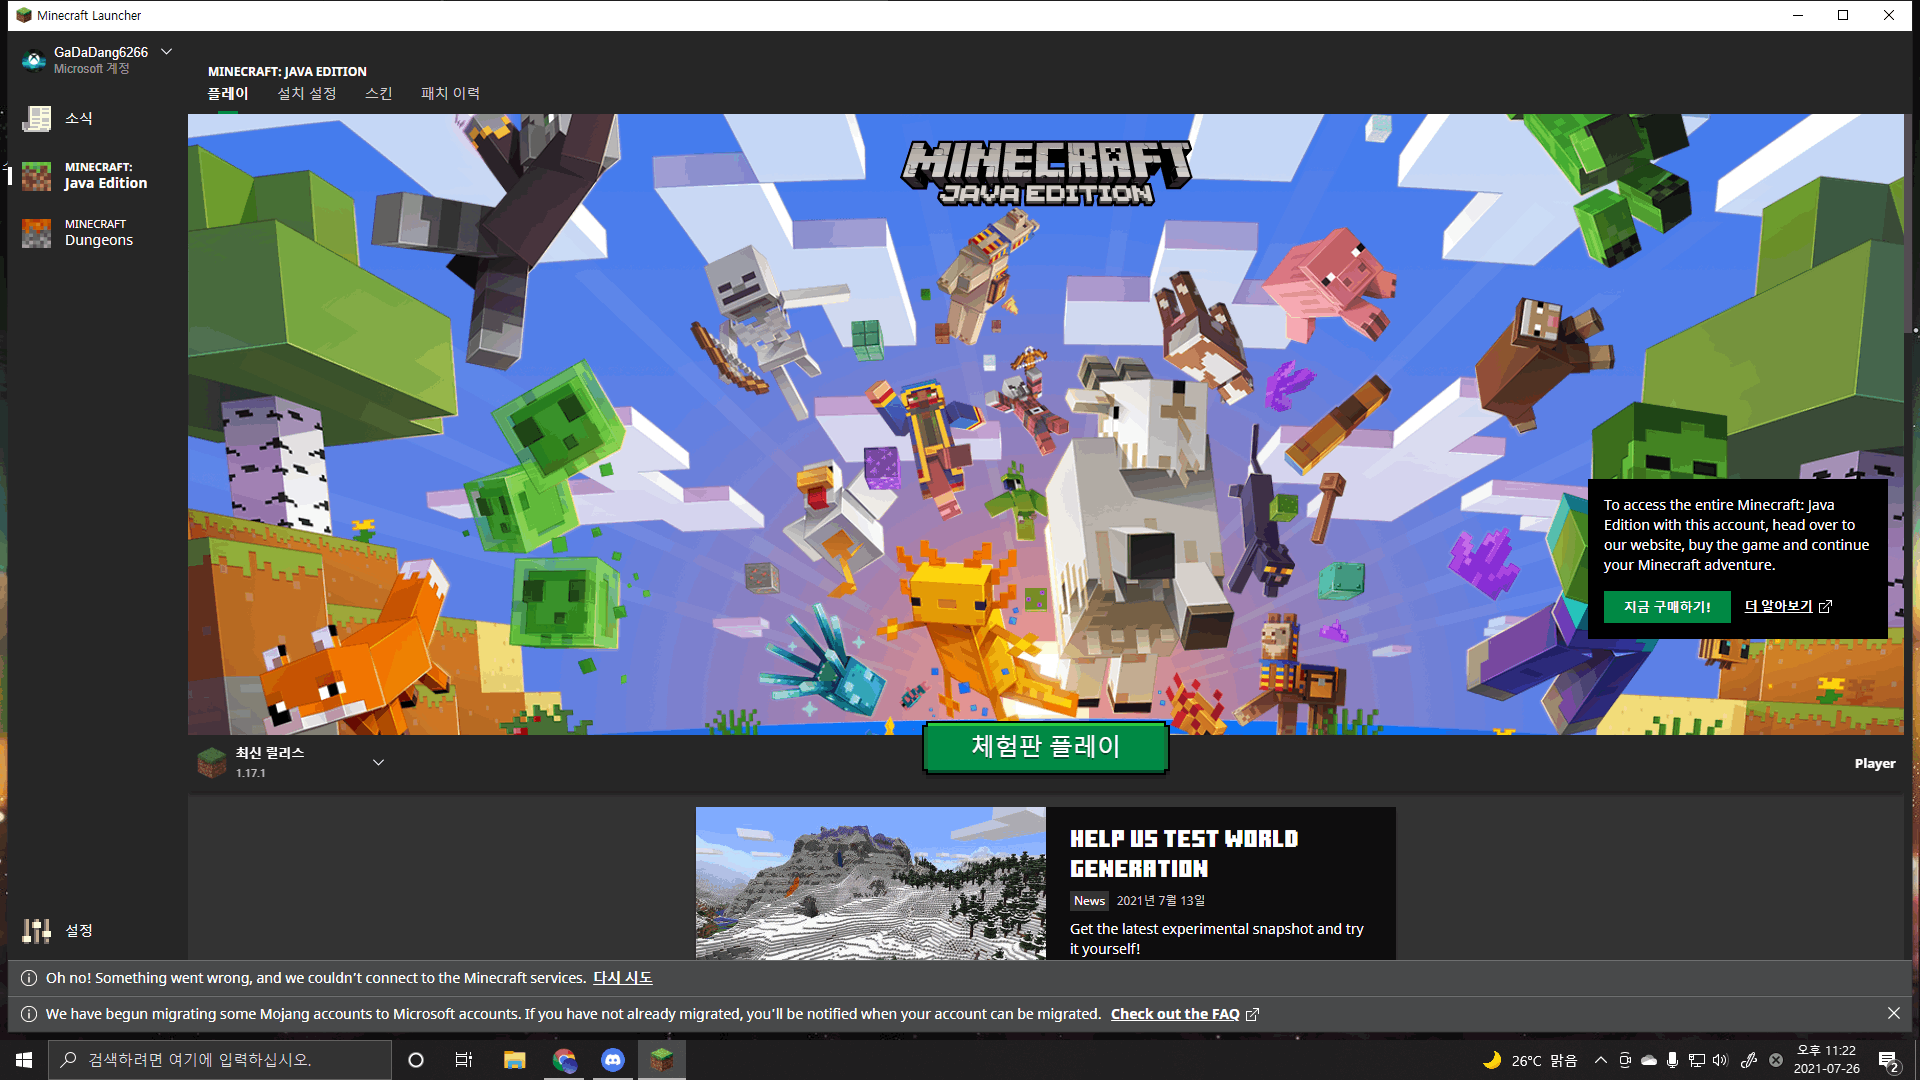Open the world generation news thumbnail
This screenshot has width=1920, height=1080.
point(870,883)
